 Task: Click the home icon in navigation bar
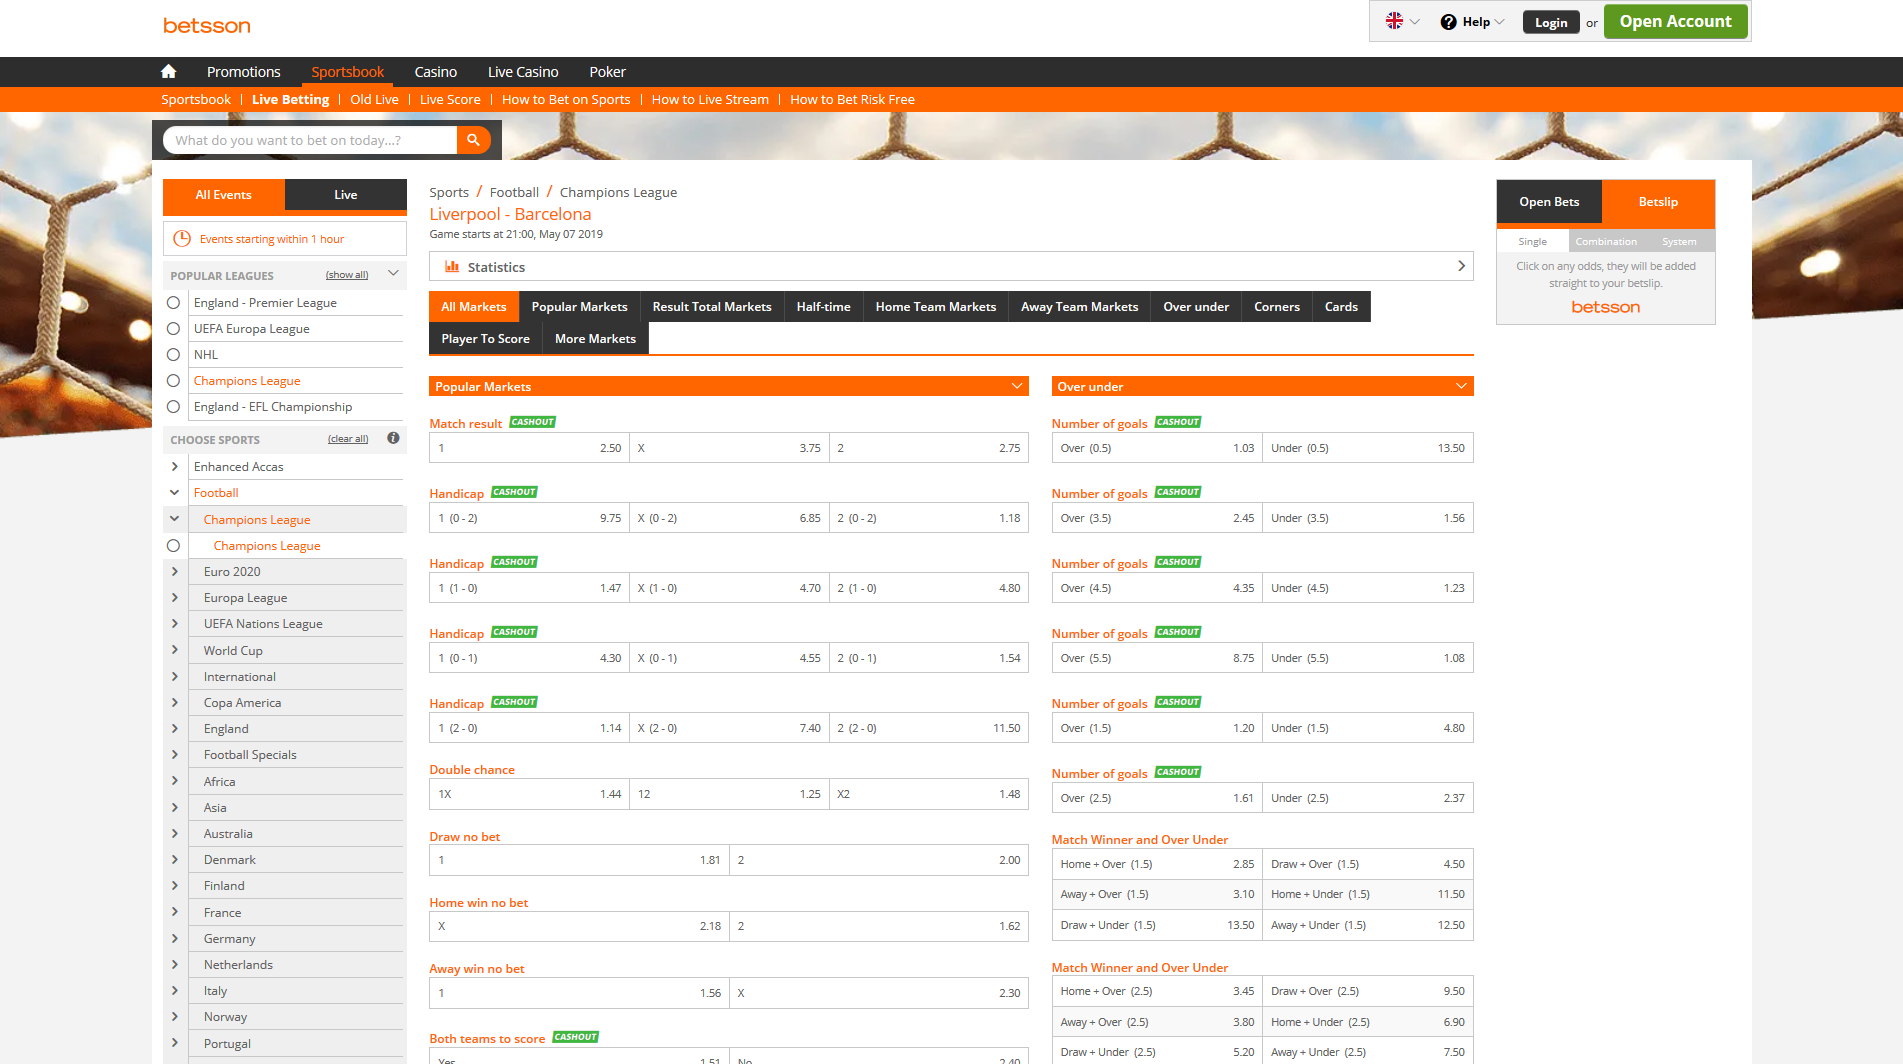point(168,71)
